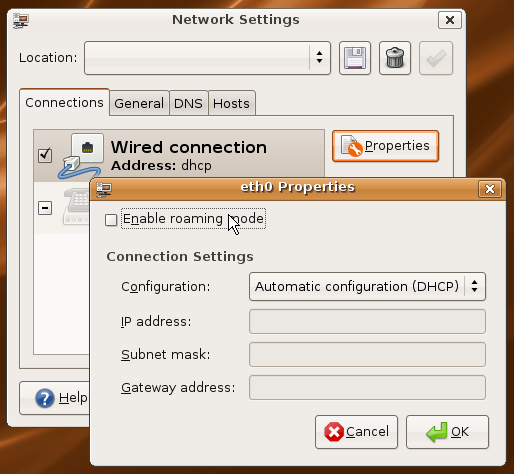Open the Configuration dropdown showing DHCP
514x474 pixels.
pyautogui.click(x=367, y=287)
